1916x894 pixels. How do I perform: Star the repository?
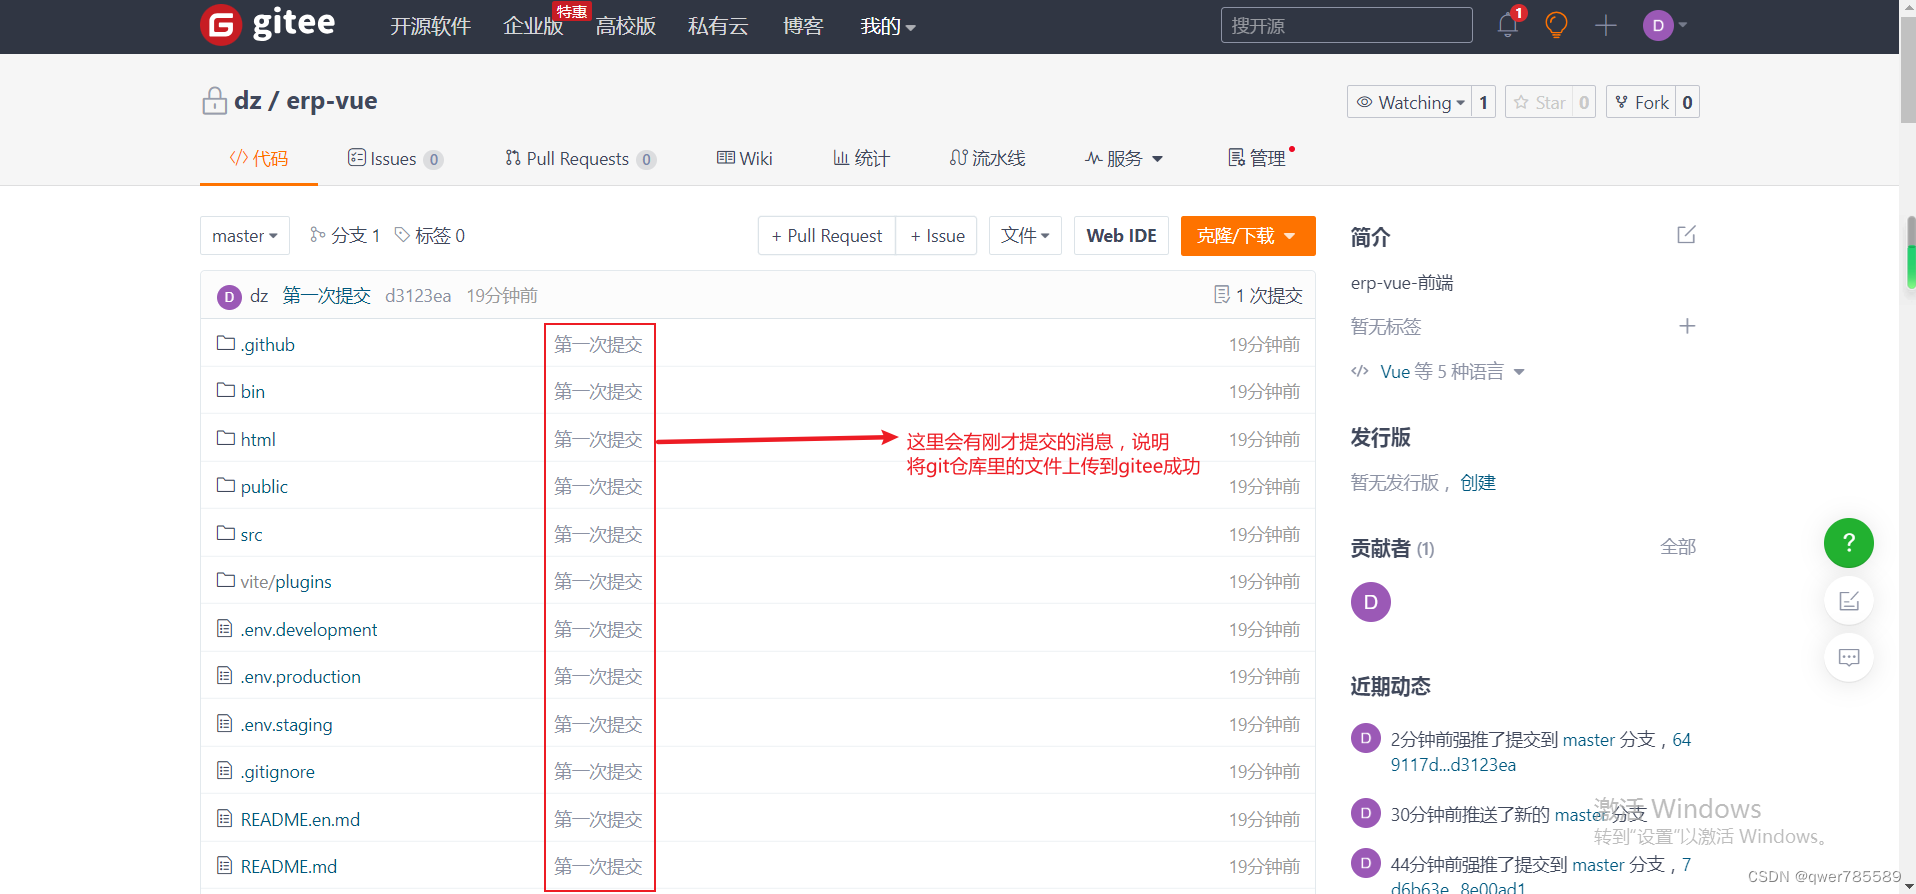1539,102
